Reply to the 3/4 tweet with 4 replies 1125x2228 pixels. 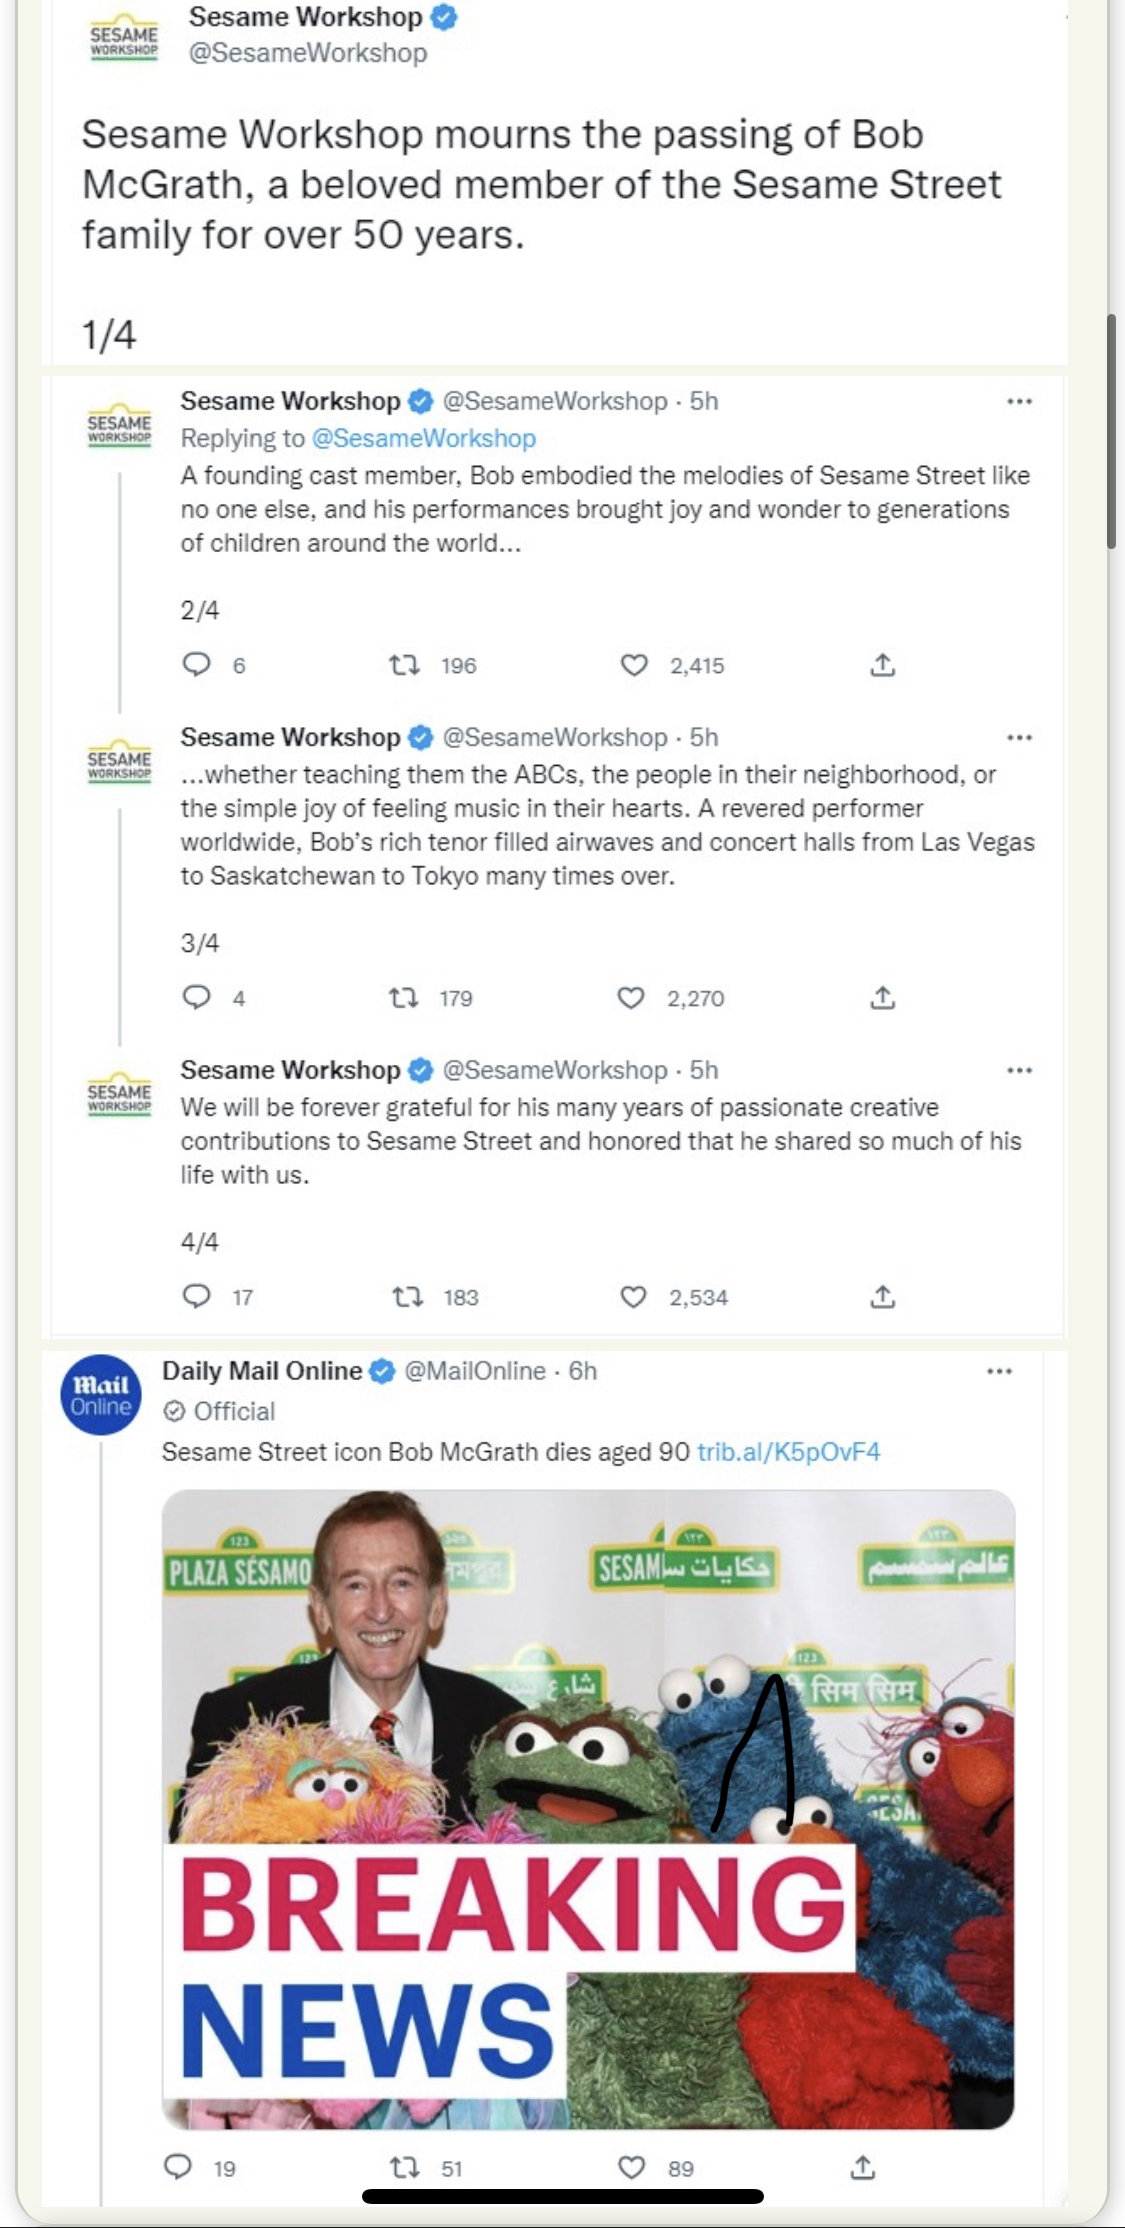197,997
